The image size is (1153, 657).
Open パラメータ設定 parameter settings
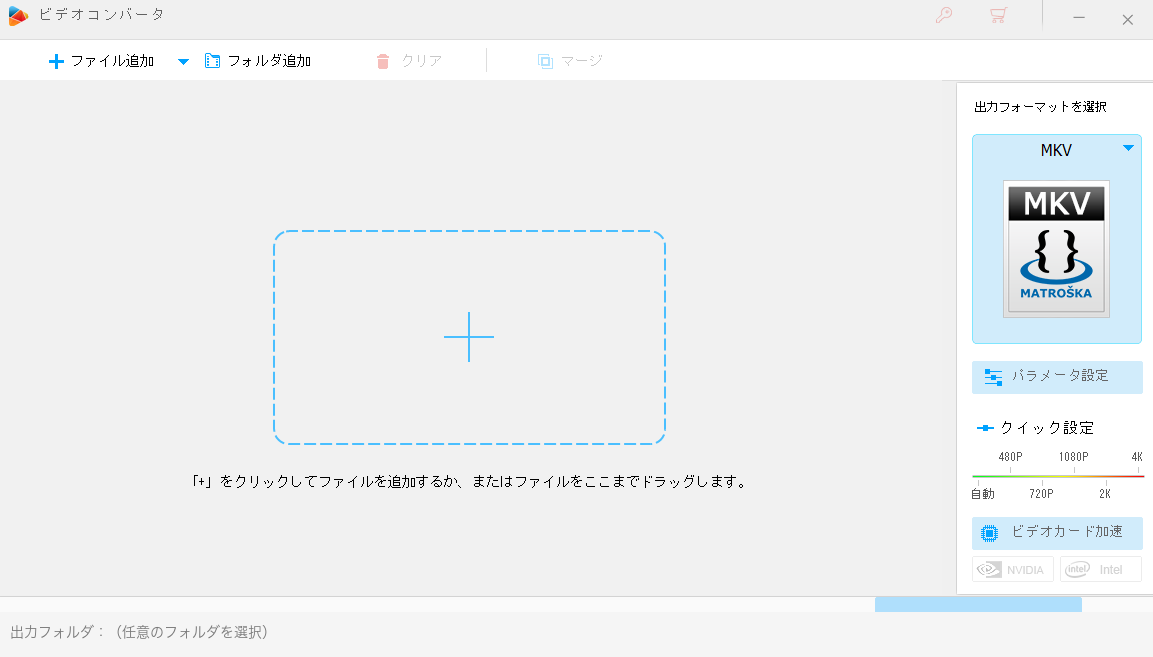click(x=1057, y=377)
